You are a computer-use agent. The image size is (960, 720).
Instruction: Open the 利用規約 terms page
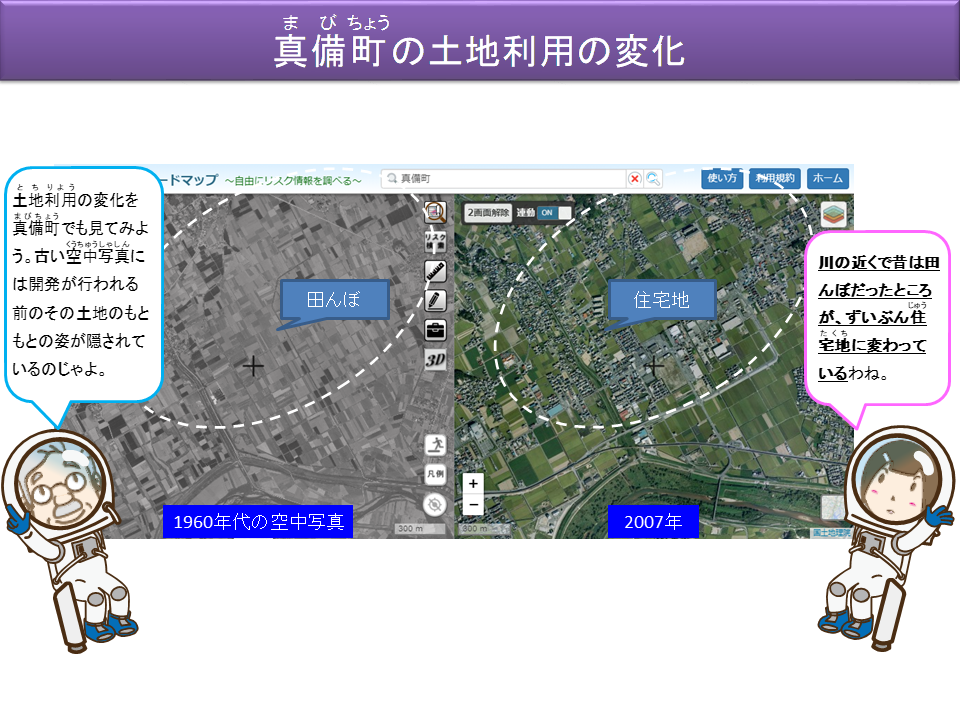coord(775,178)
